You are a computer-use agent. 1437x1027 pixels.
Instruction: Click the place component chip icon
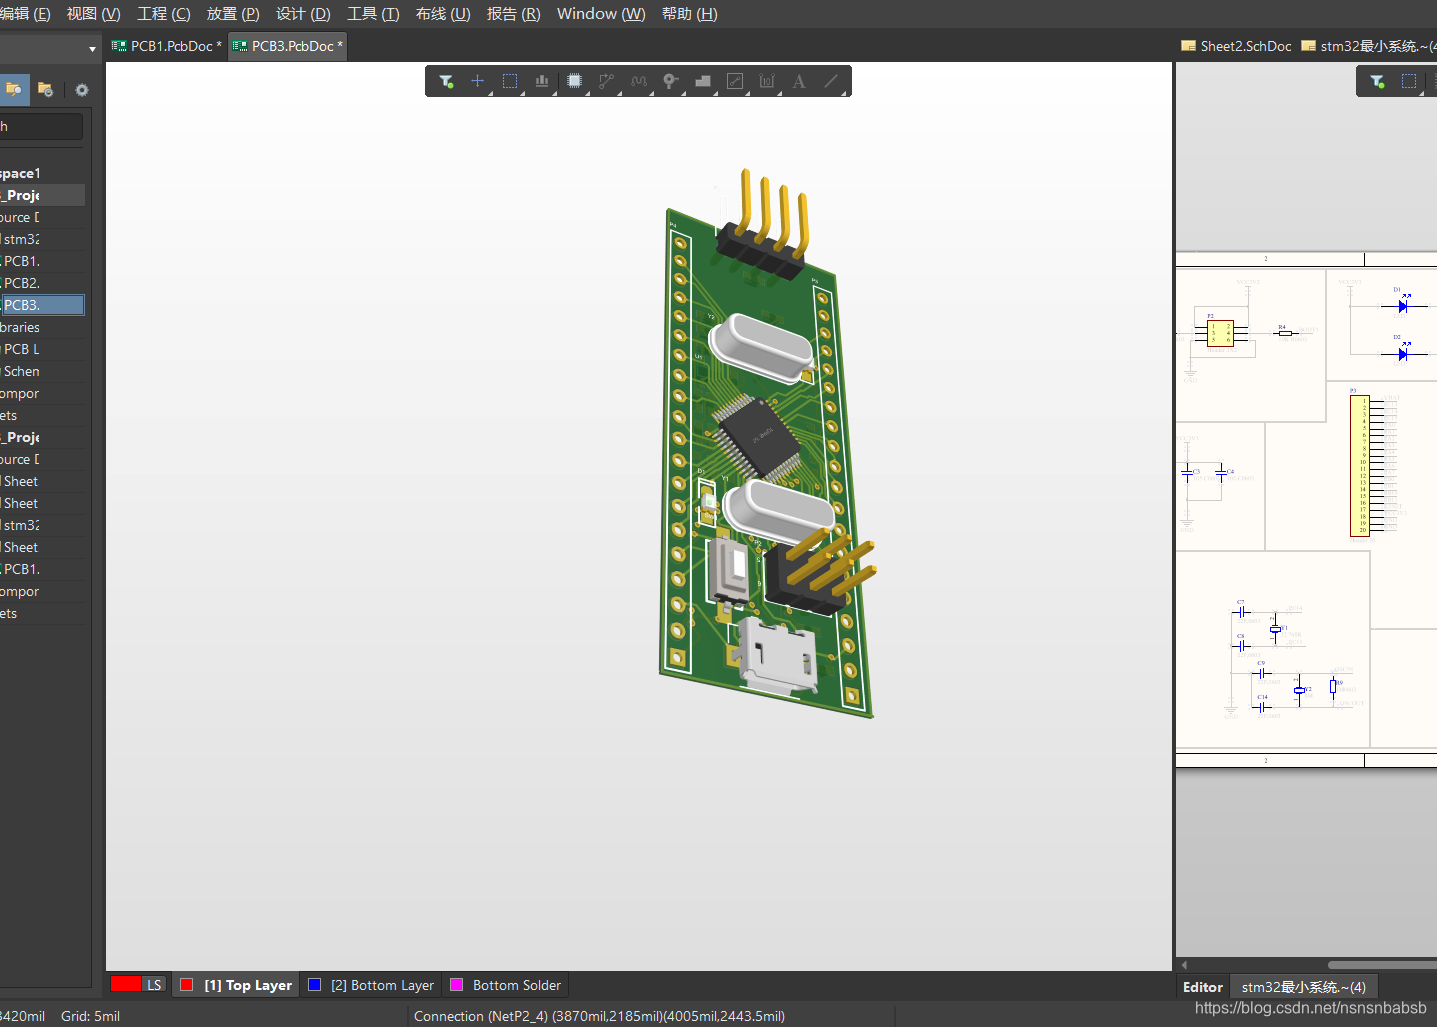coord(574,81)
